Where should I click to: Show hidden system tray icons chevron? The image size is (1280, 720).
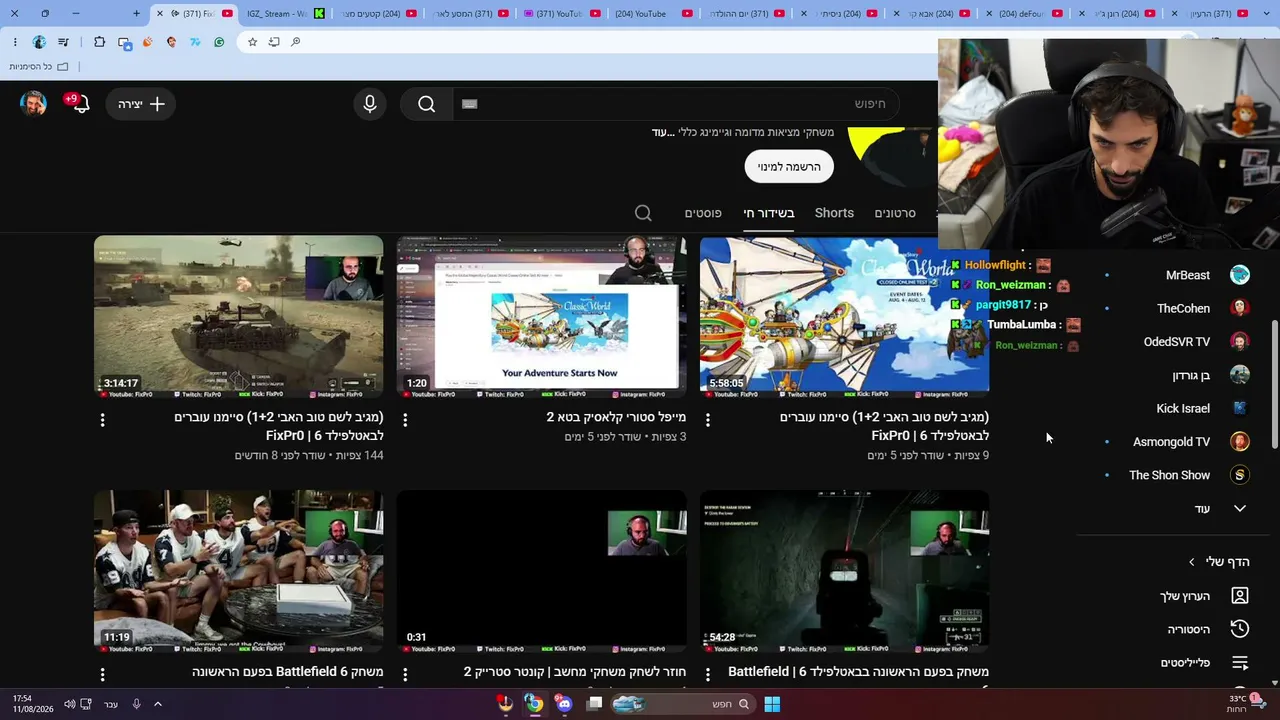pyautogui.click(x=157, y=704)
